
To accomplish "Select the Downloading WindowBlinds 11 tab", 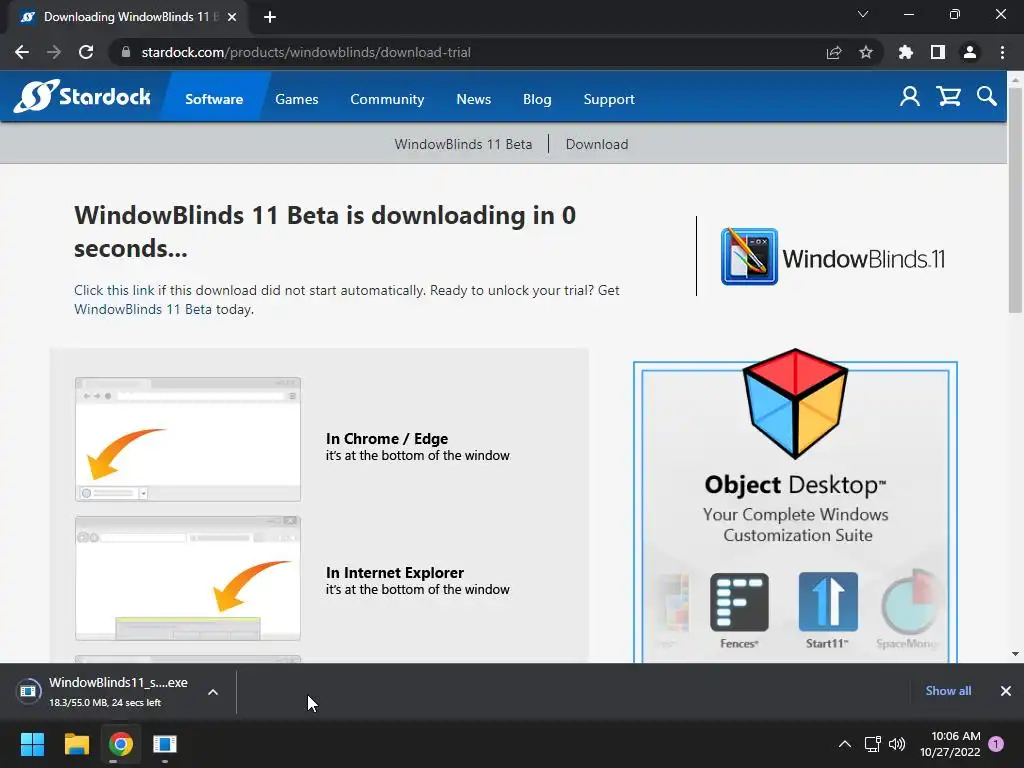I will pos(126,17).
